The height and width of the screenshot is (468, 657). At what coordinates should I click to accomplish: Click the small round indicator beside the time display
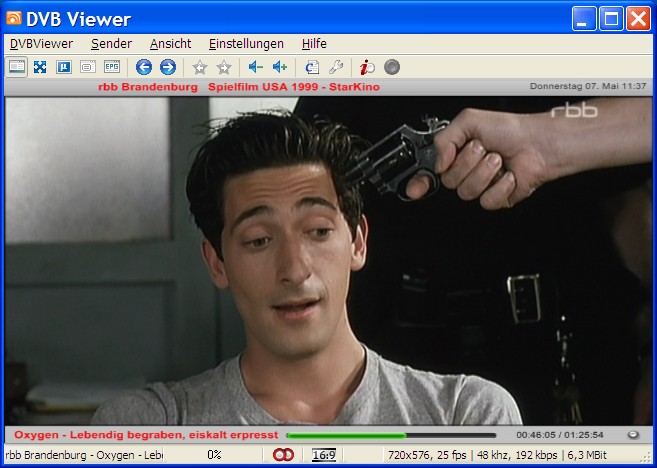634,435
